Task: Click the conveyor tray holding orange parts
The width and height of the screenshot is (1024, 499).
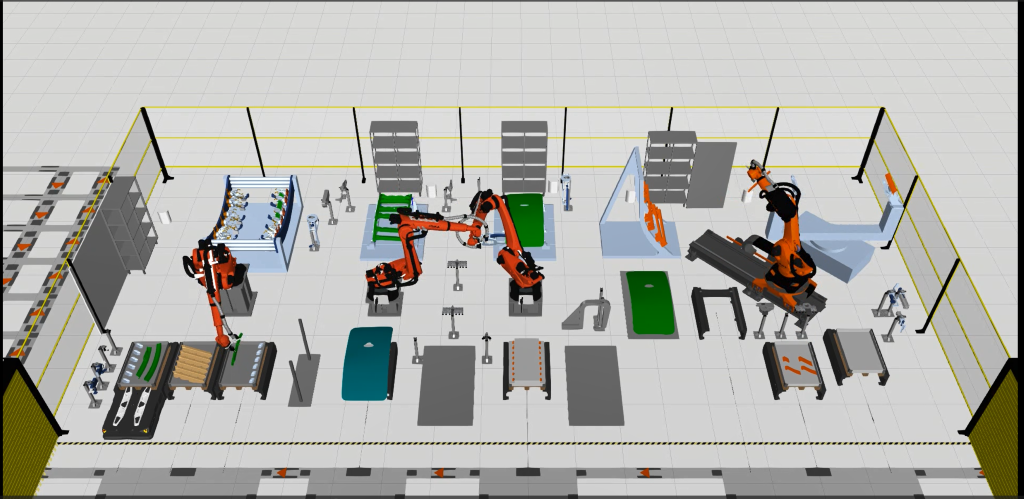Action: [795, 366]
